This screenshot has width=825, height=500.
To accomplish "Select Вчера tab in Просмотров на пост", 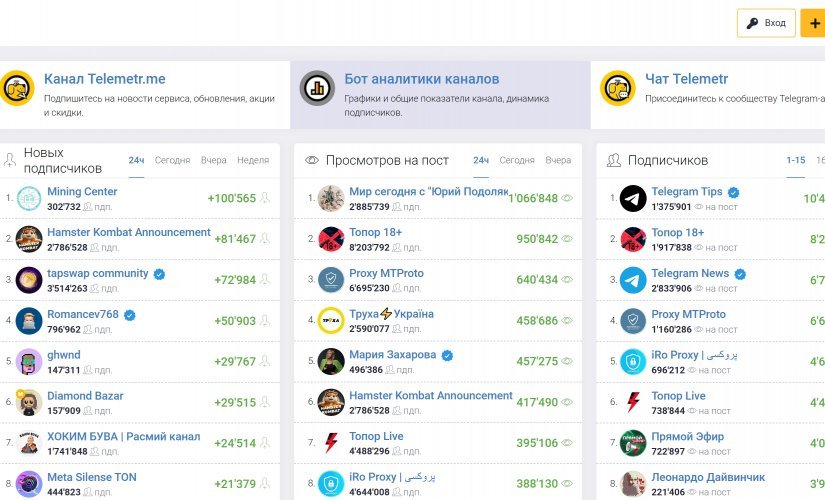I will [x=558, y=160].
